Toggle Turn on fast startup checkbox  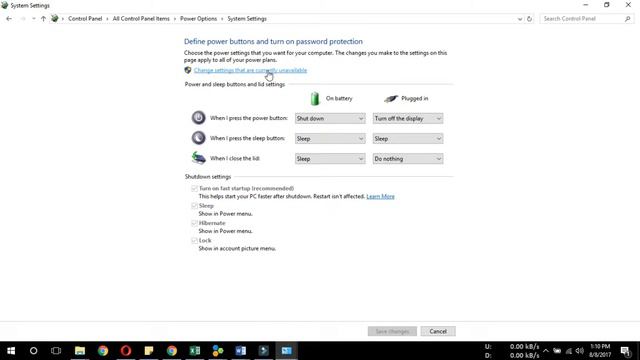[195, 189]
